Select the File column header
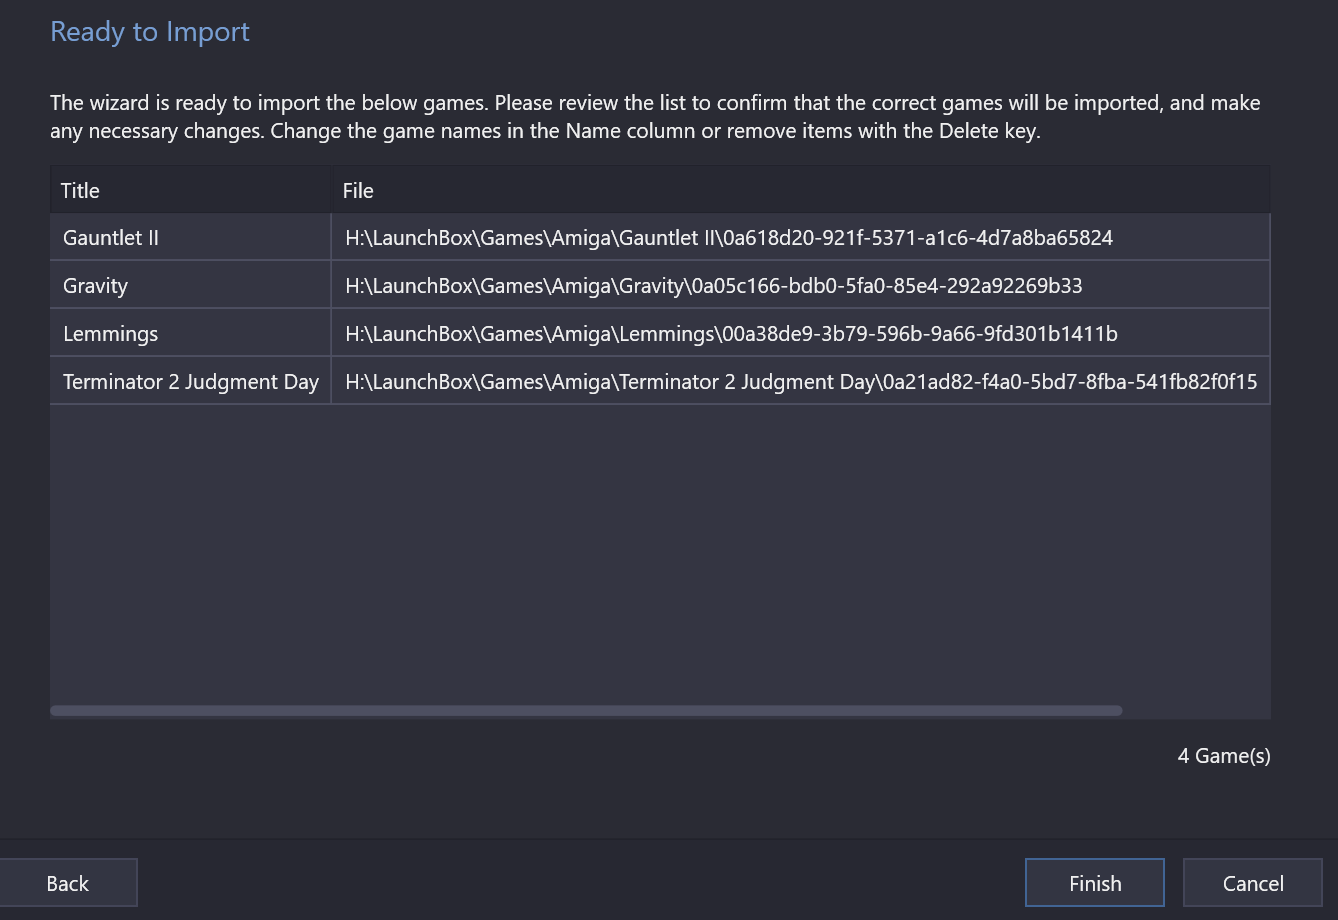 click(801, 190)
